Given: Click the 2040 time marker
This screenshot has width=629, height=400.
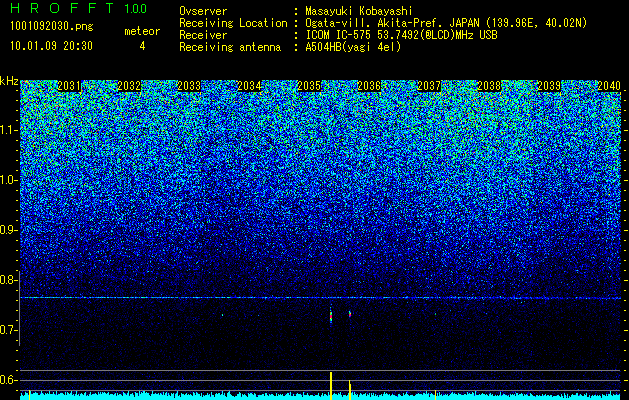Looking at the screenshot, I should pyautogui.click(x=609, y=86).
